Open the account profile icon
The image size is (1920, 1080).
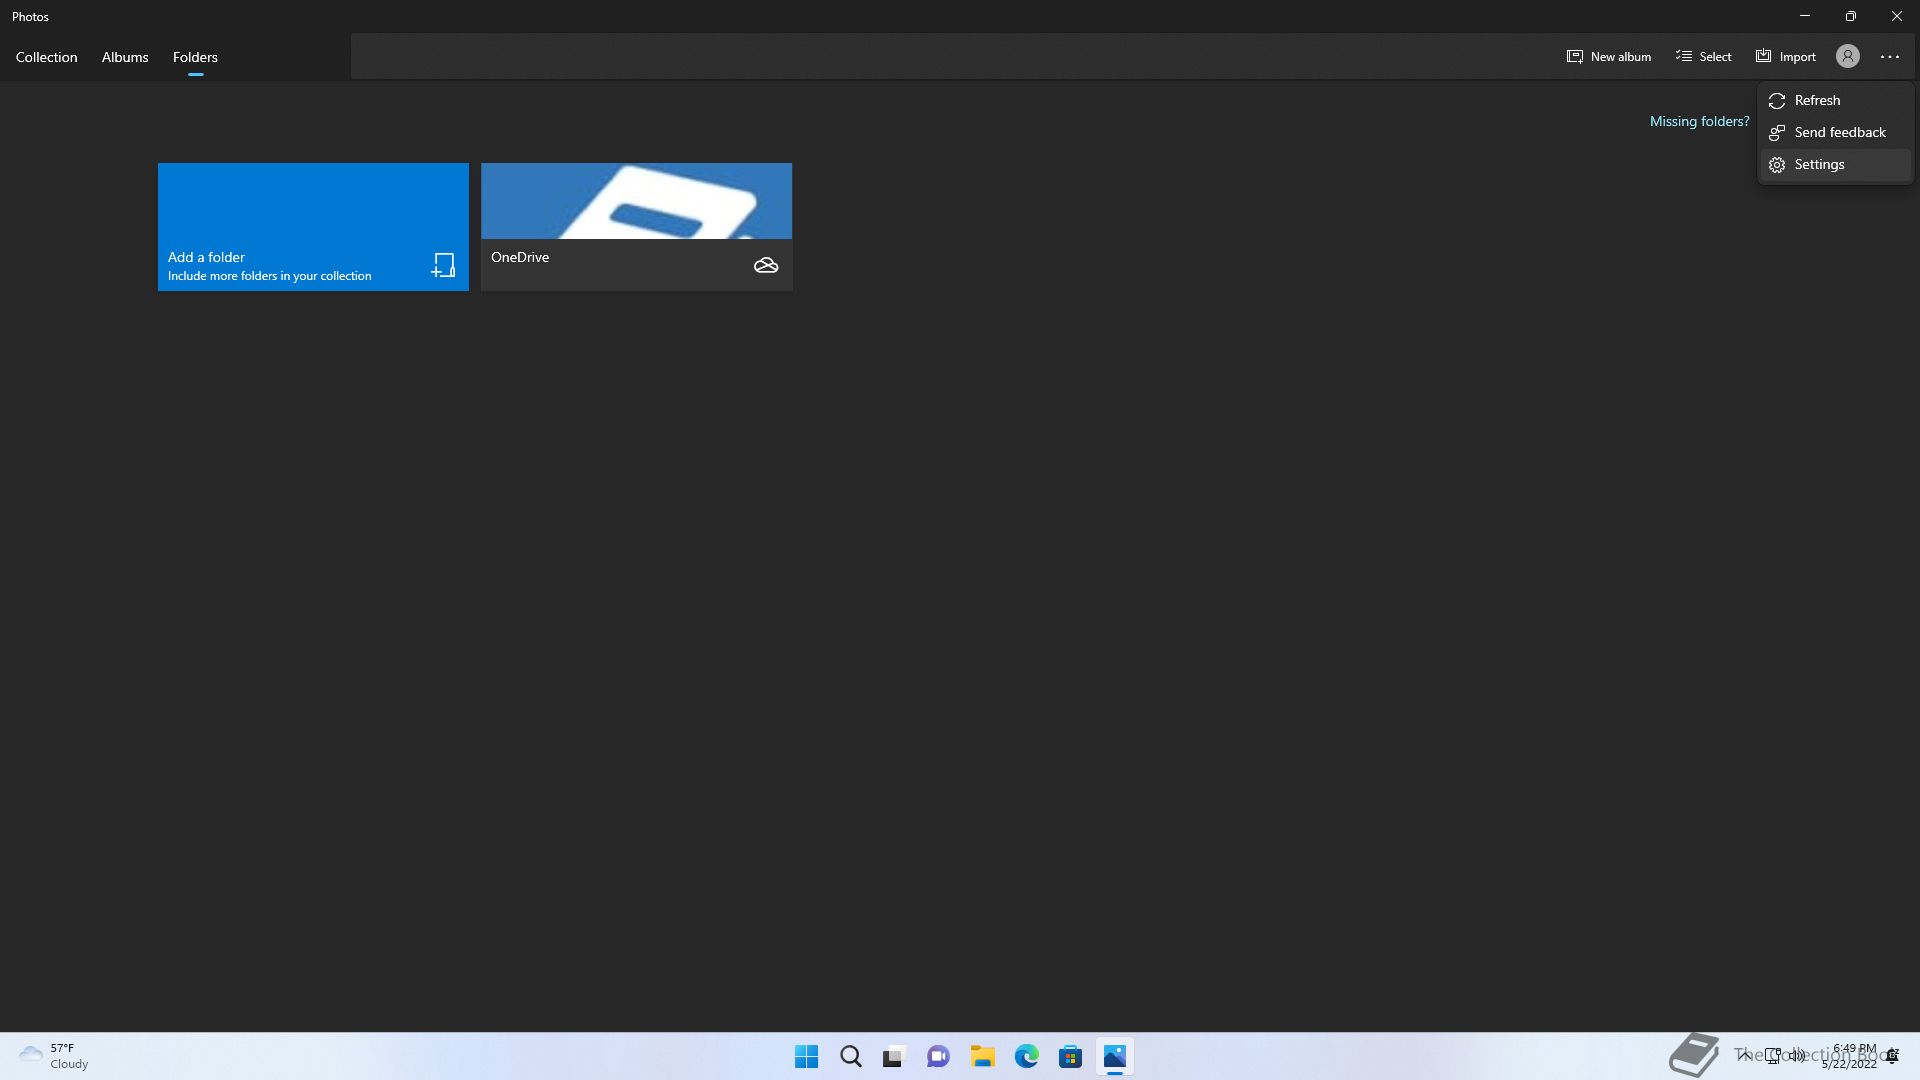point(1847,57)
